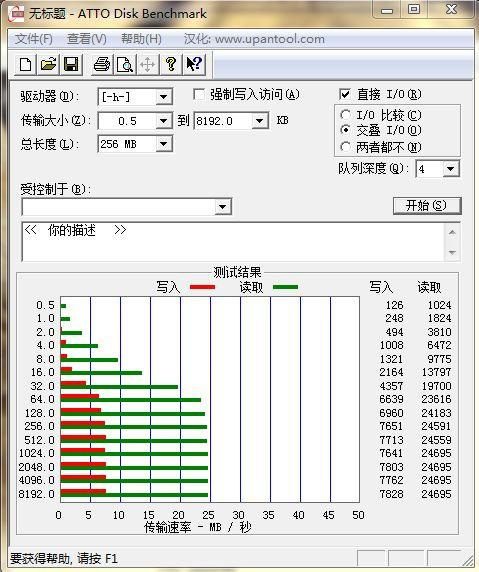The height and width of the screenshot is (572, 479).
Task: Uncheck the 直接 I/O checkbox
Action: (344, 94)
